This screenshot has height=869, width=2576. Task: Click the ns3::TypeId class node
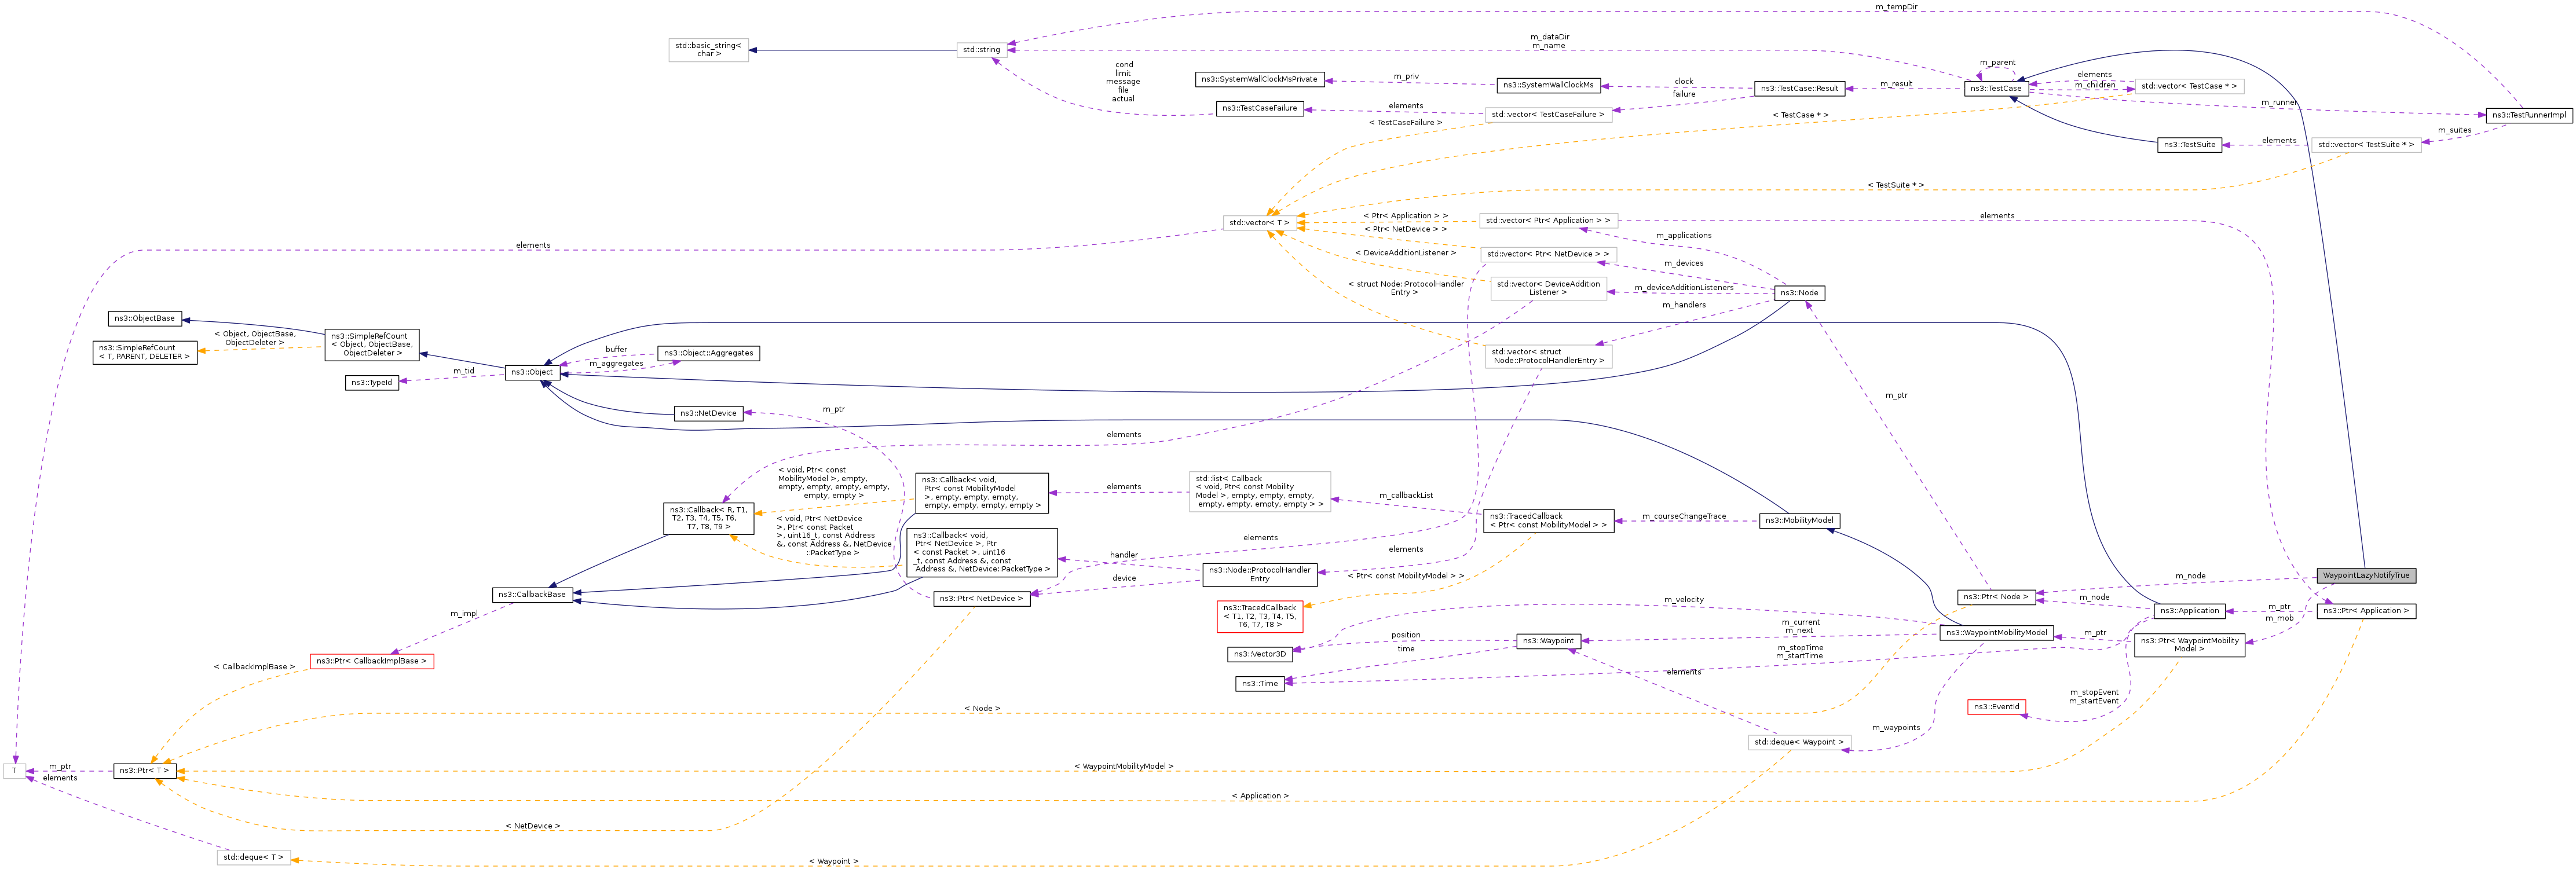(x=371, y=383)
